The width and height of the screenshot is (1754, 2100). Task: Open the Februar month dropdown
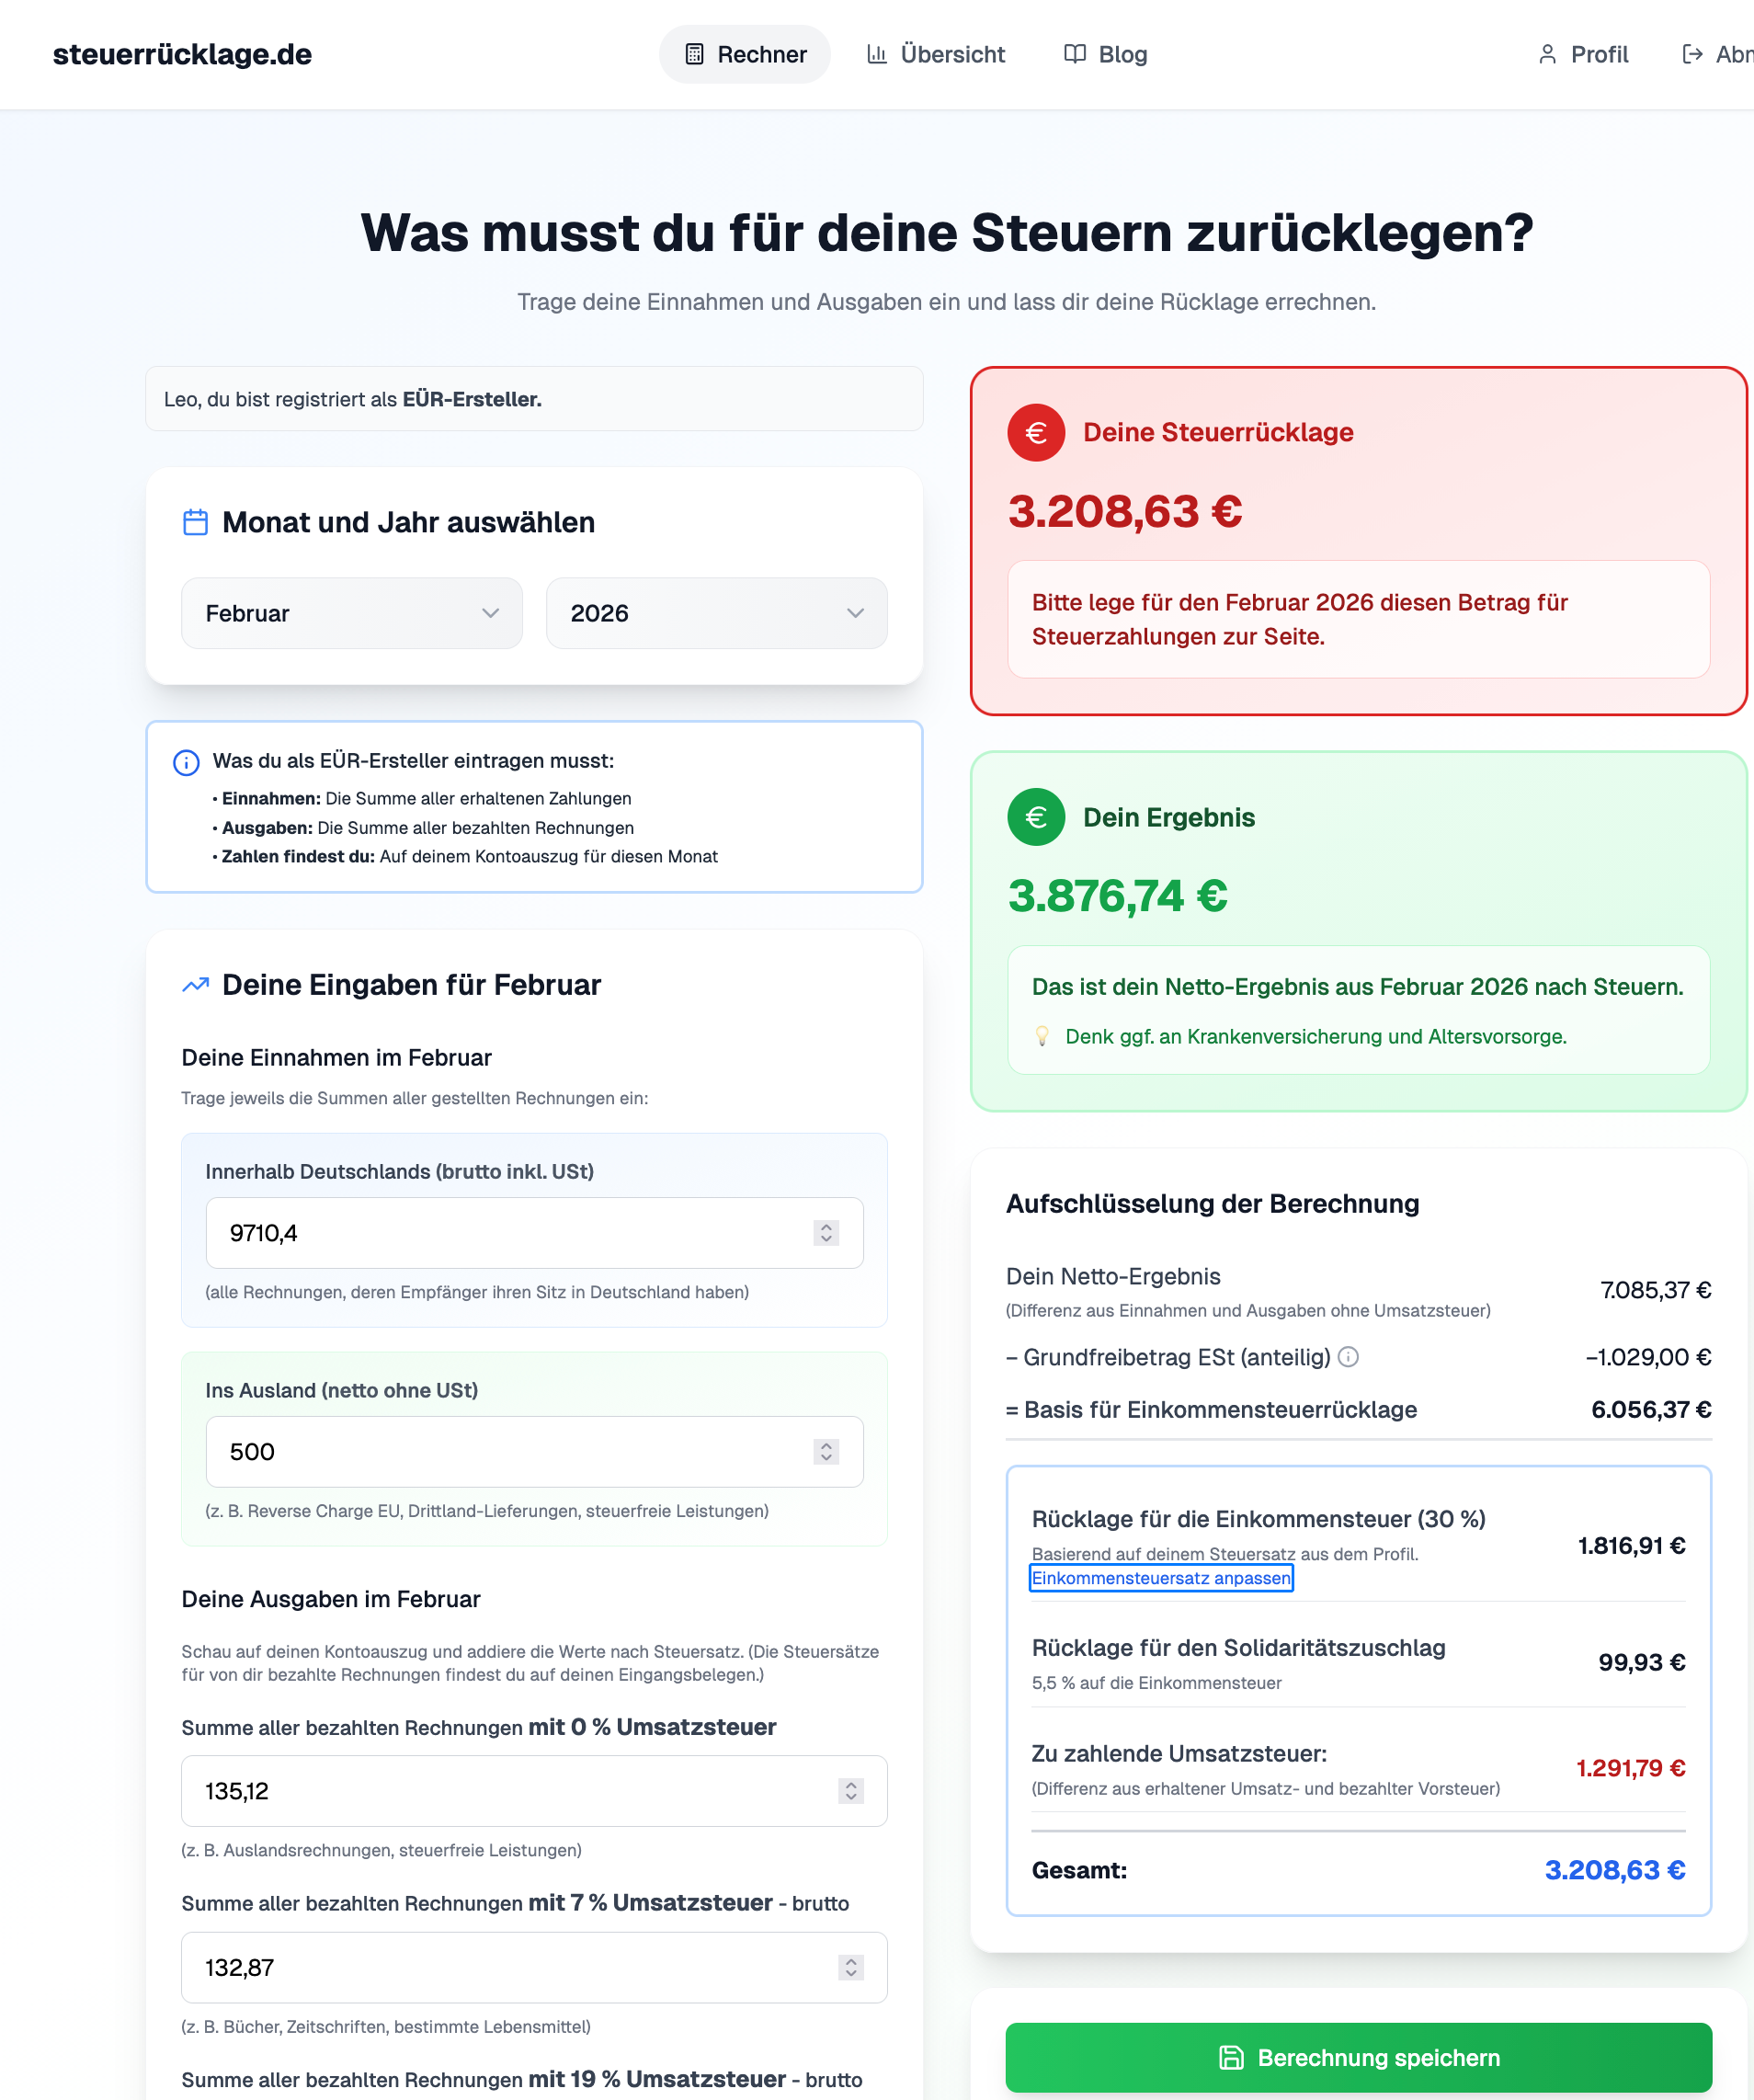pyautogui.click(x=351, y=613)
